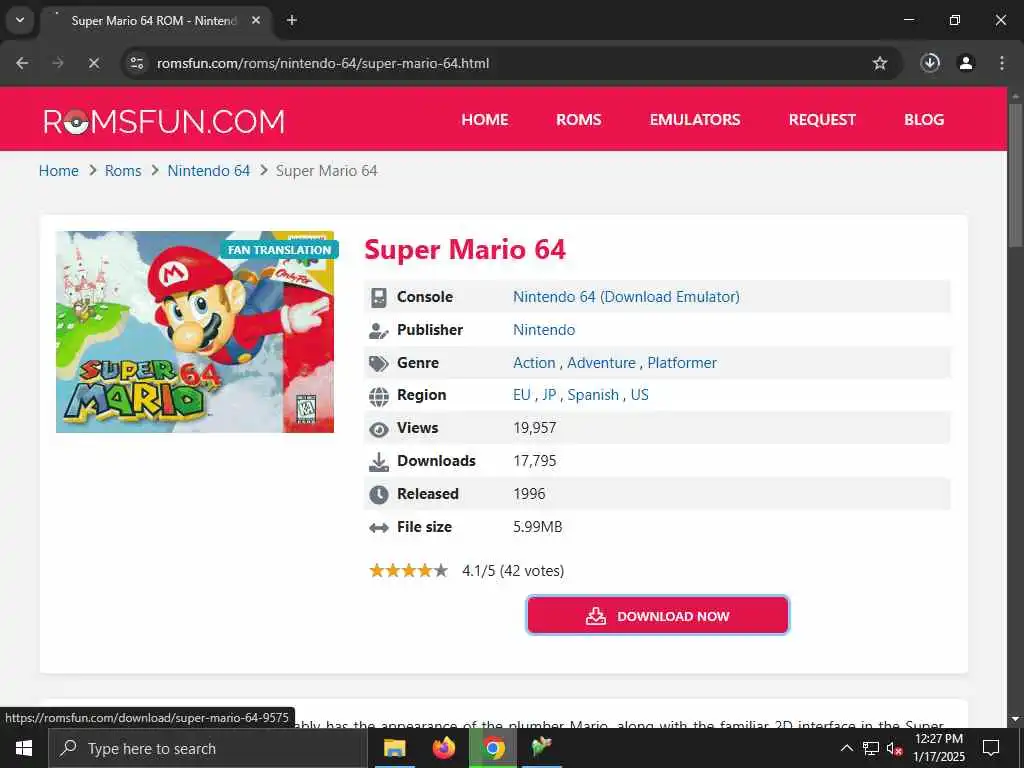The image size is (1024, 768).
Task: Open the Platformer genre link
Action: (x=682, y=362)
